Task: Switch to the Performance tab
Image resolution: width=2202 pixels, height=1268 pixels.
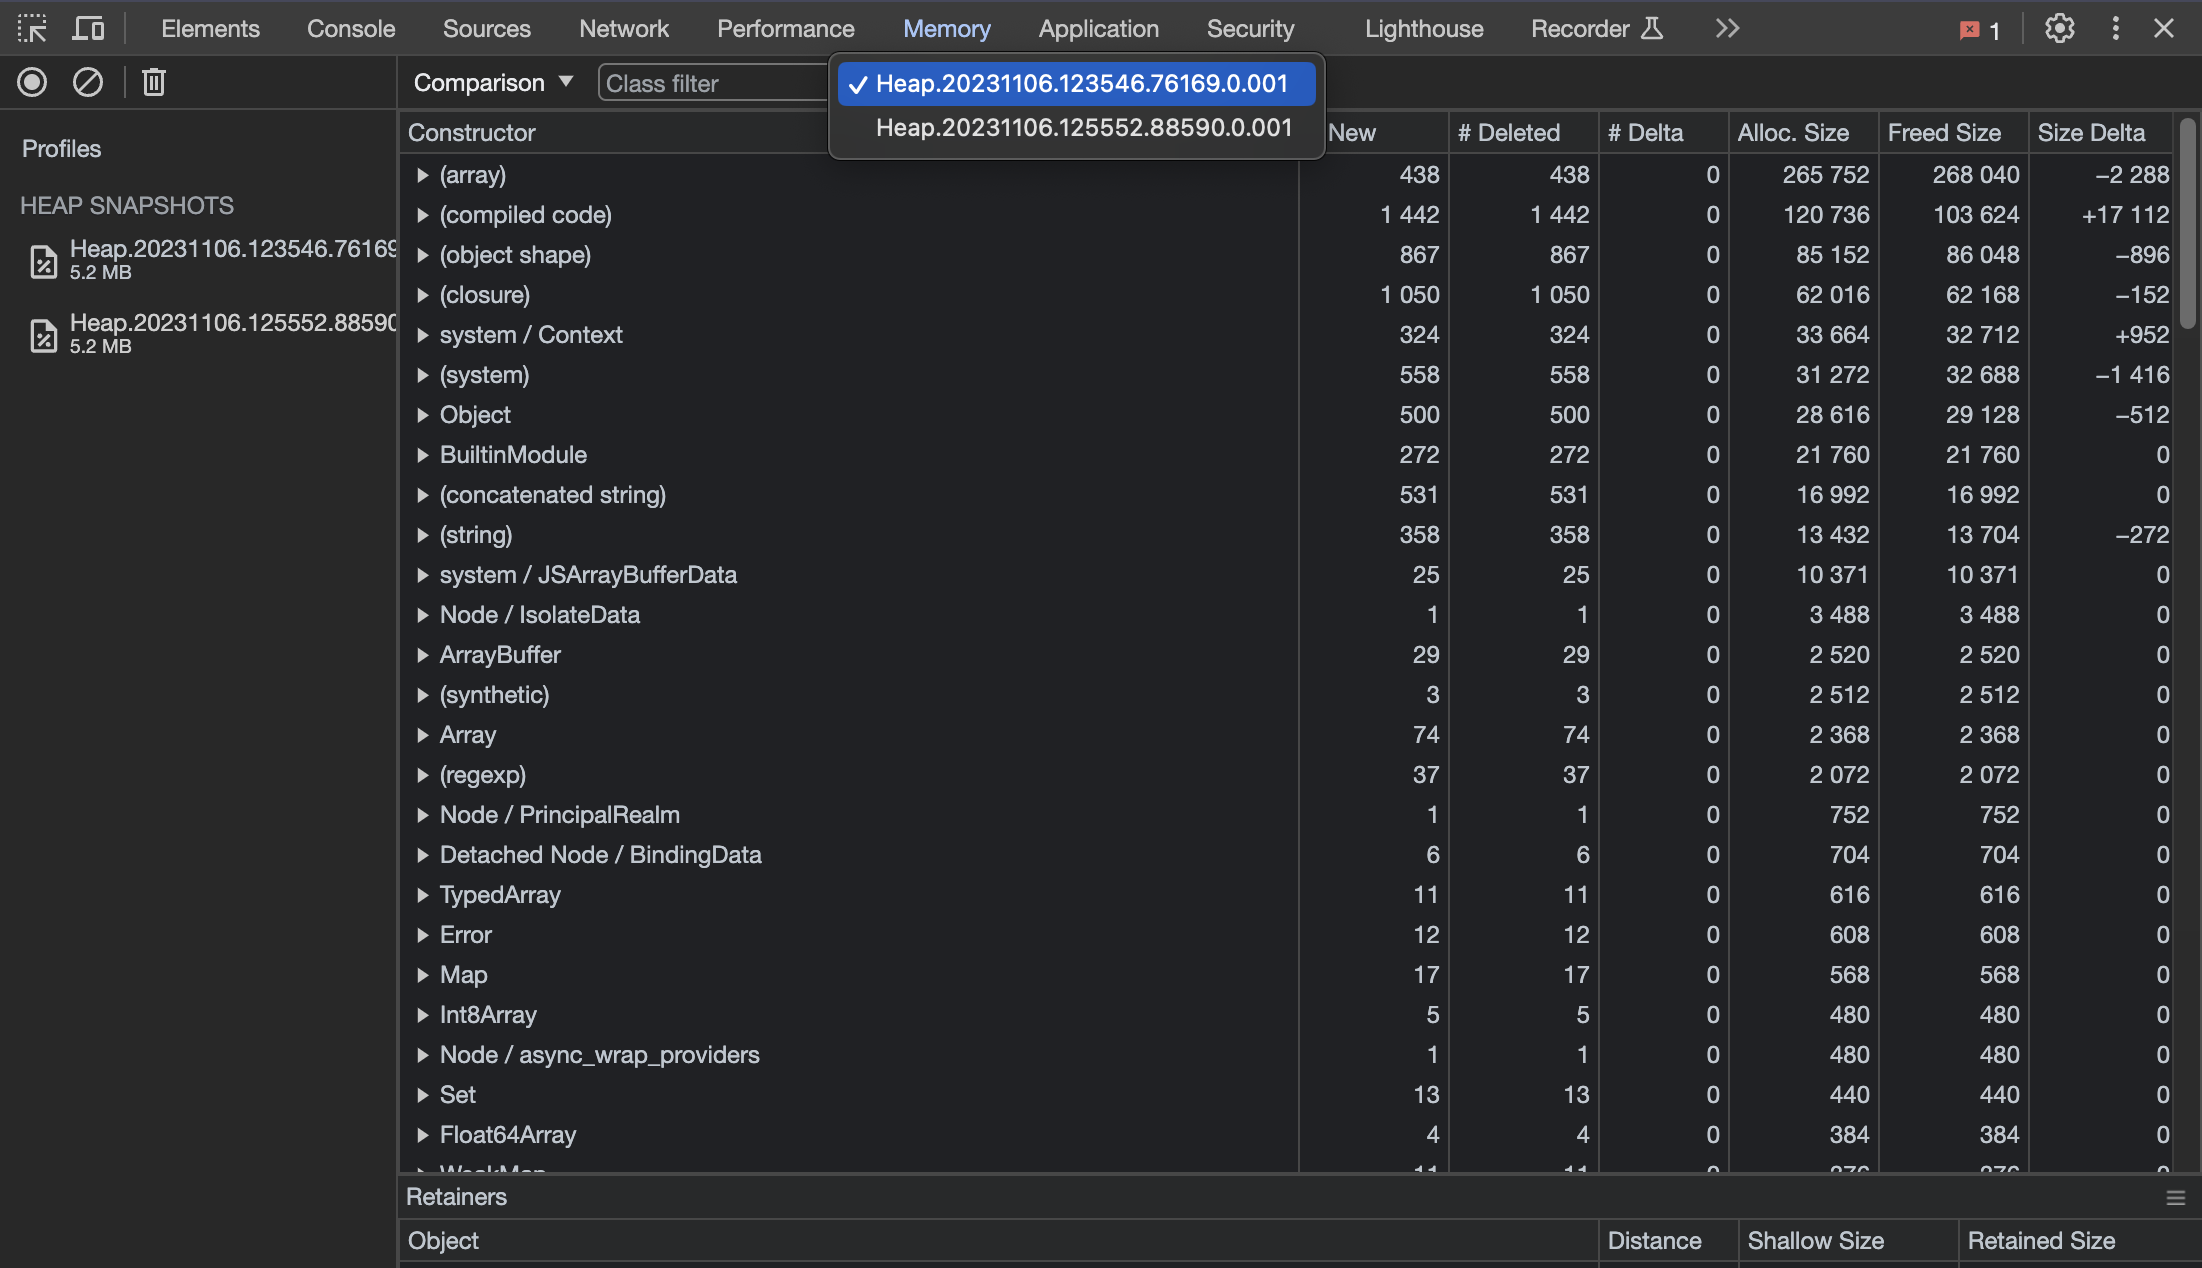Action: (785, 28)
